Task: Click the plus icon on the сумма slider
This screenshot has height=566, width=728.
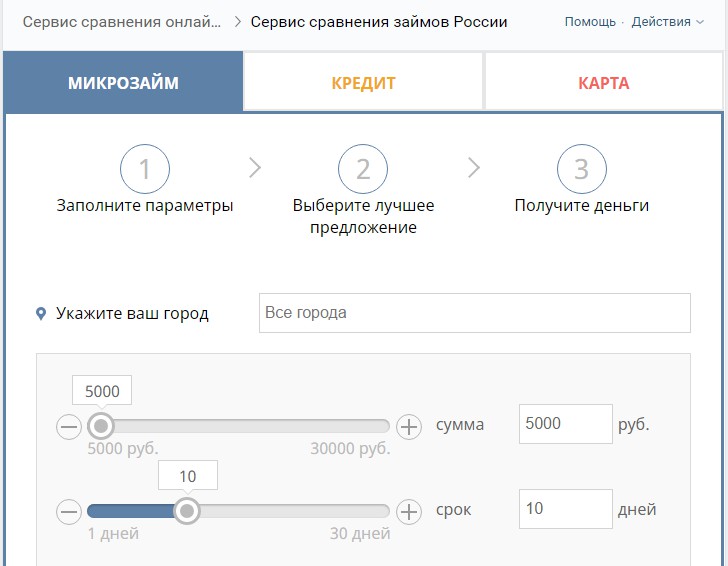Action: pyautogui.click(x=409, y=428)
